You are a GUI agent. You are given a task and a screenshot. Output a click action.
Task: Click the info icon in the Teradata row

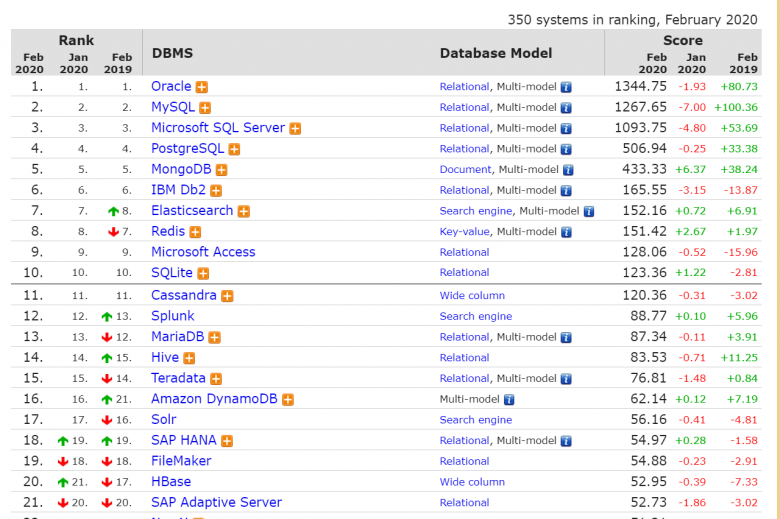pos(566,379)
